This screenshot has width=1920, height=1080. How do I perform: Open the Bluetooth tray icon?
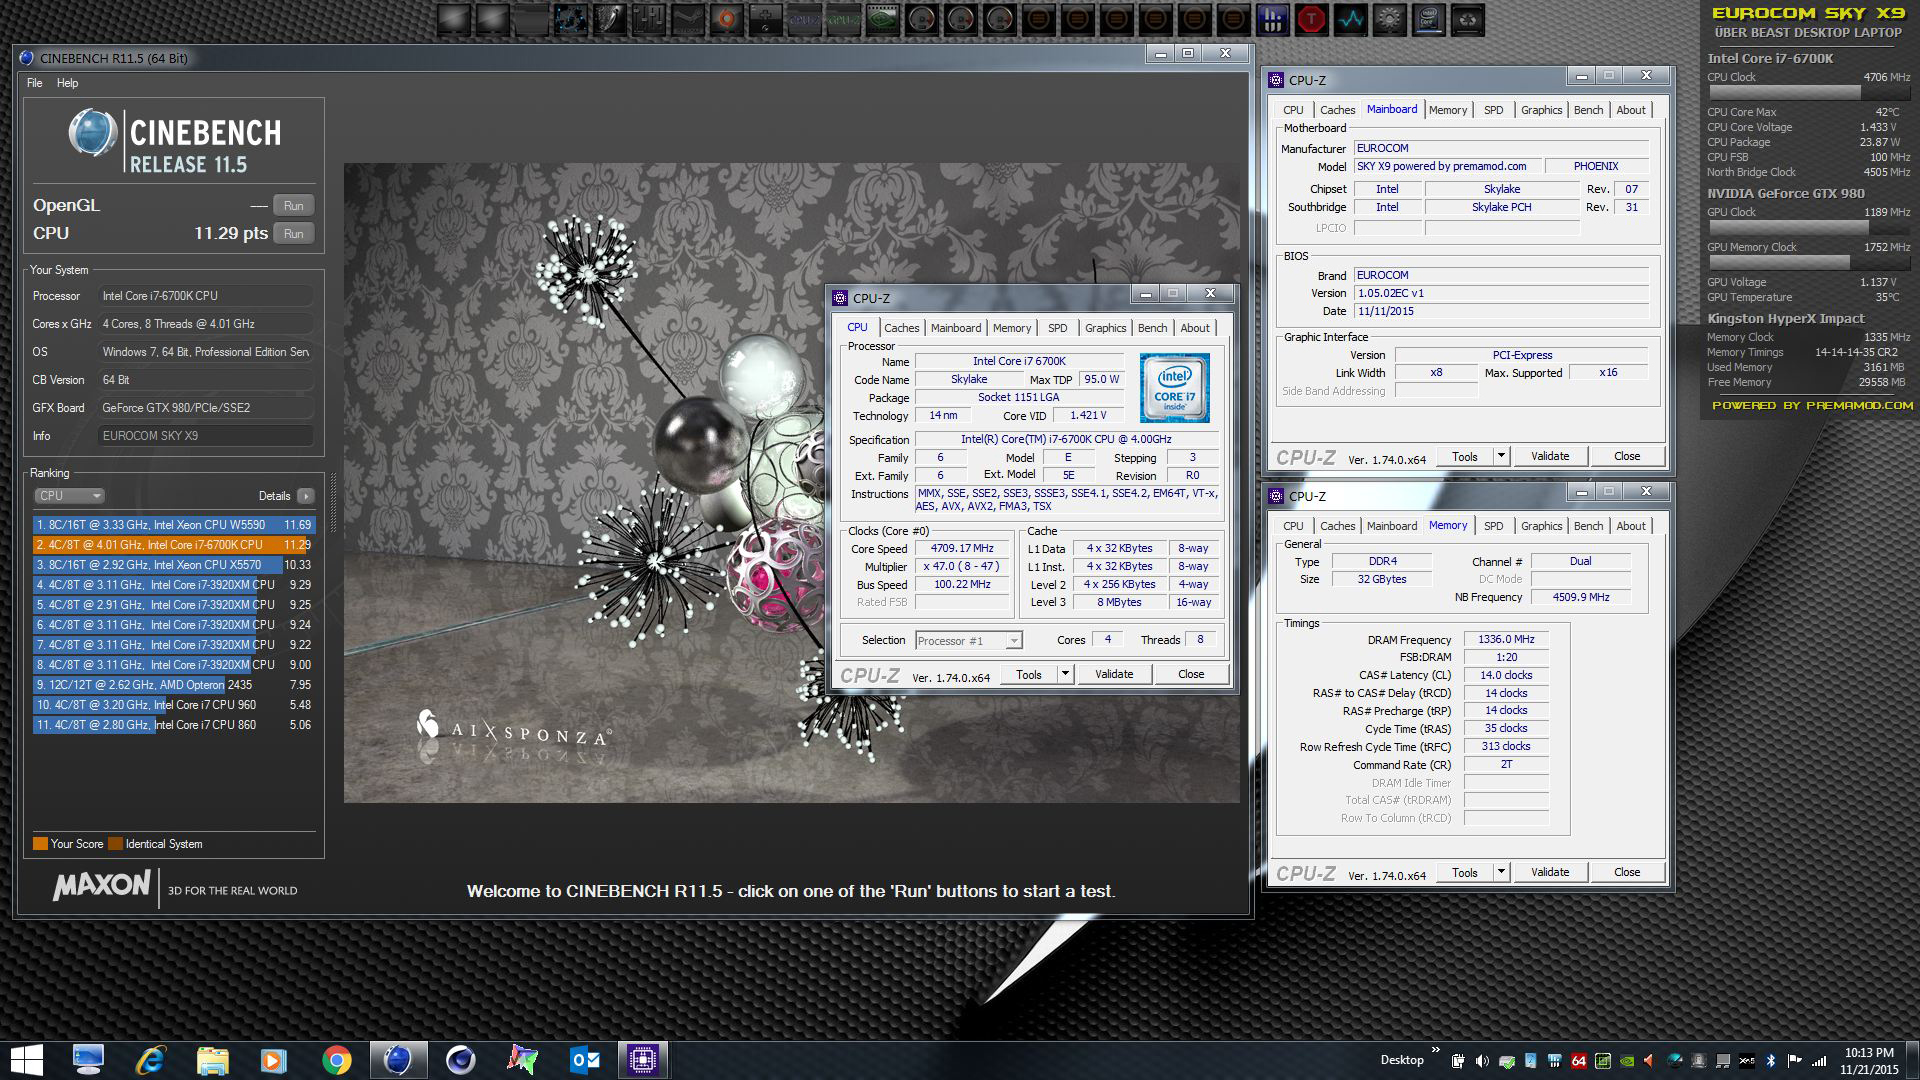point(1770,1061)
